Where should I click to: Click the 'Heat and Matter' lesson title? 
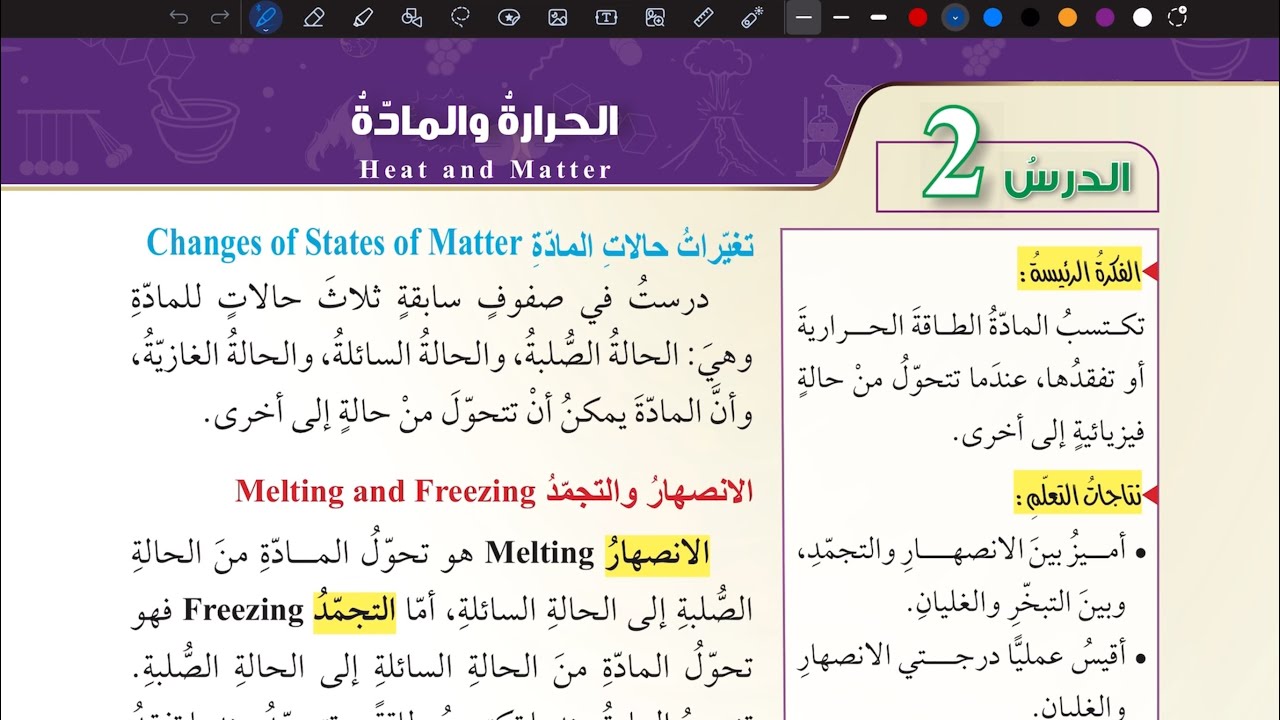click(x=485, y=170)
